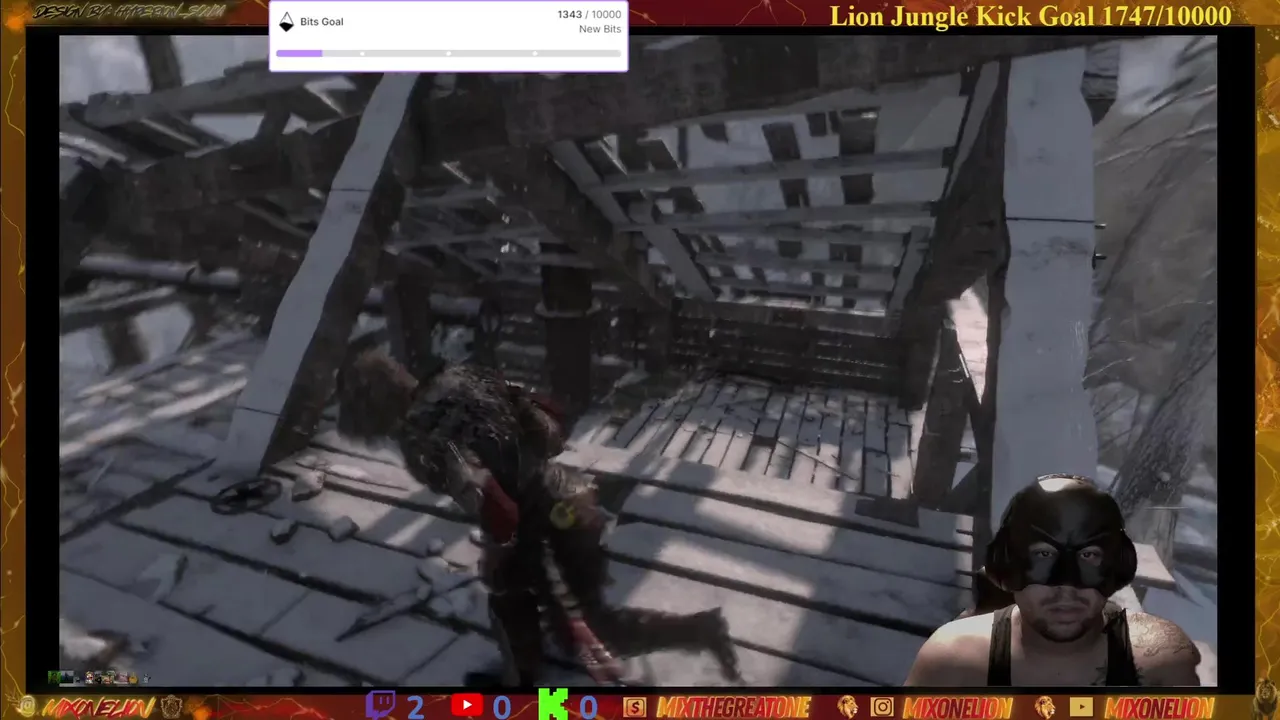Click the Kick viewer count "0"
This screenshot has width=1280, height=720.
[x=588, y=707]
